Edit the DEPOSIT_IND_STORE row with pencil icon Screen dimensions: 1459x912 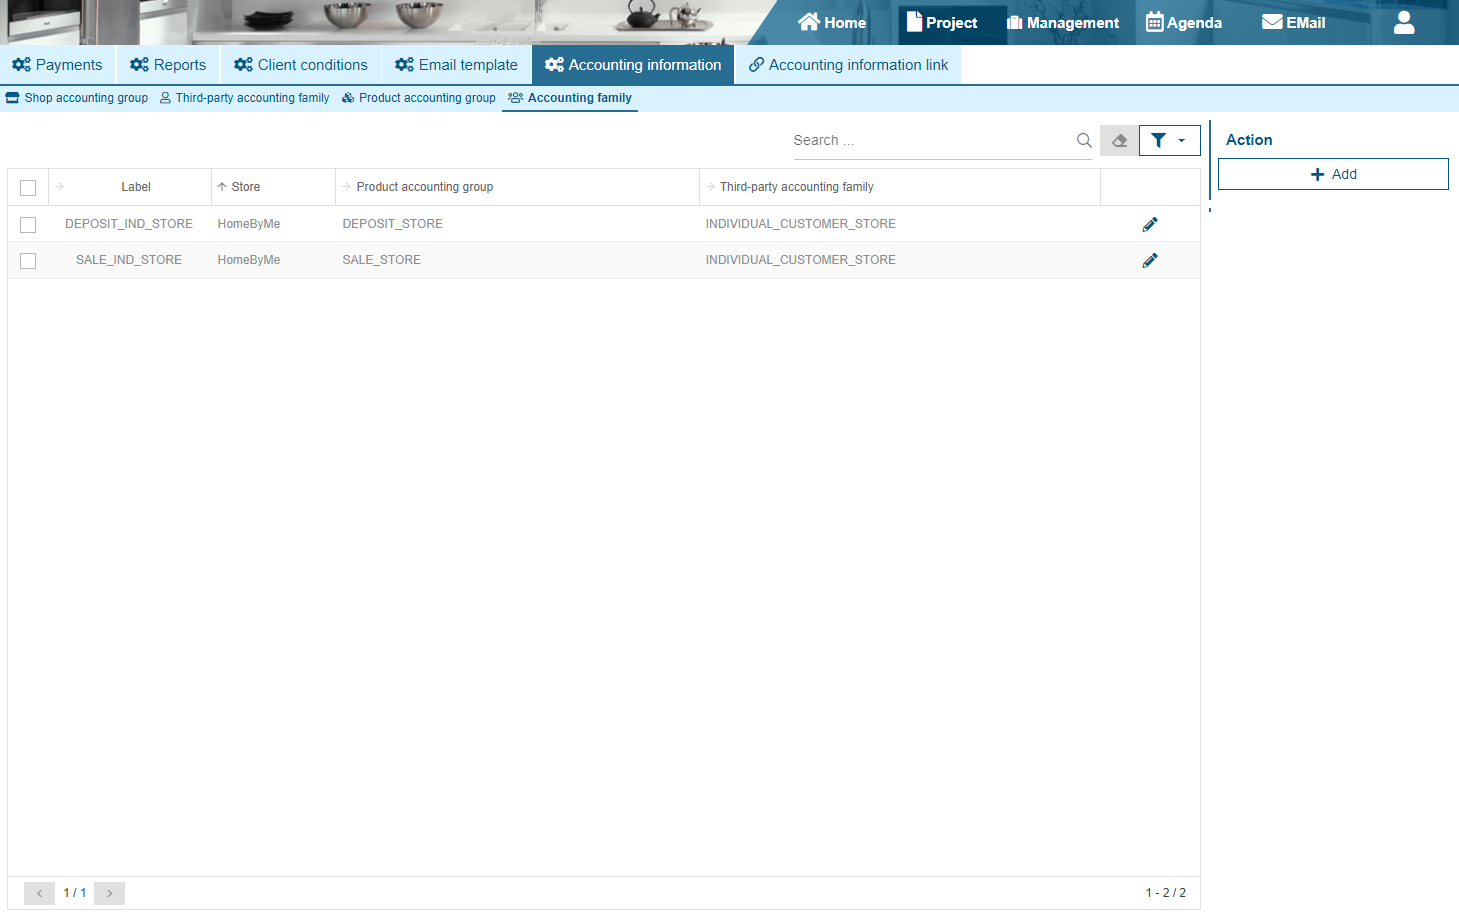[1149, 224]
